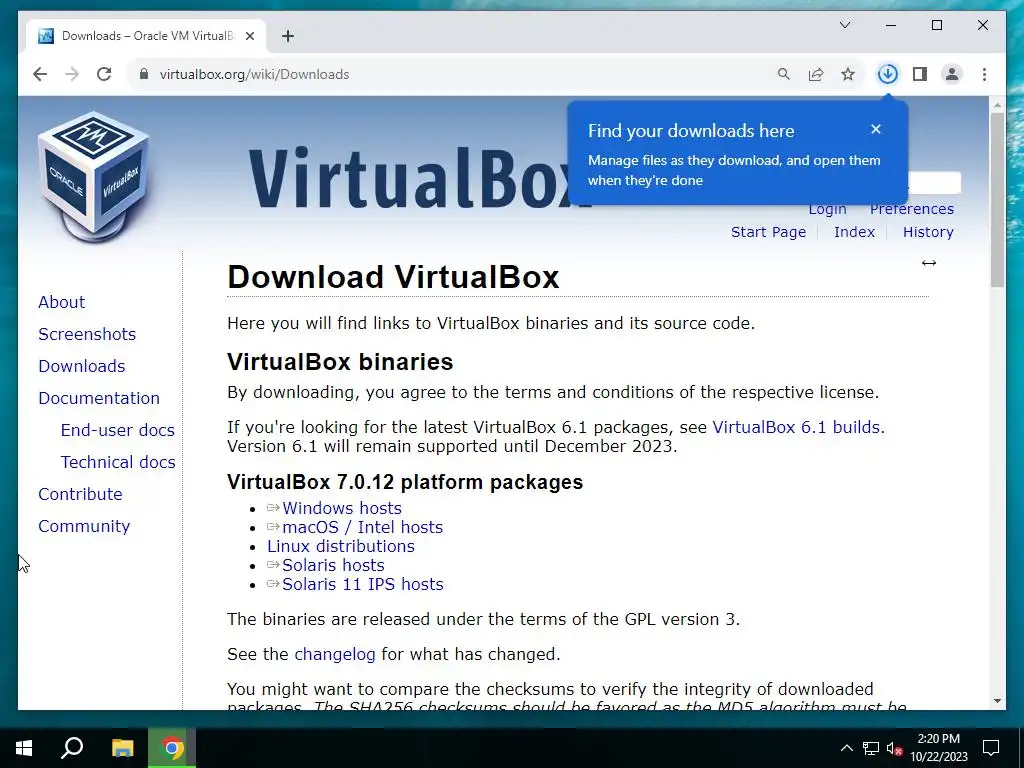Screen dimensions: 1024x768
Task: Open the Index navigation link
Action: point(854,232)
